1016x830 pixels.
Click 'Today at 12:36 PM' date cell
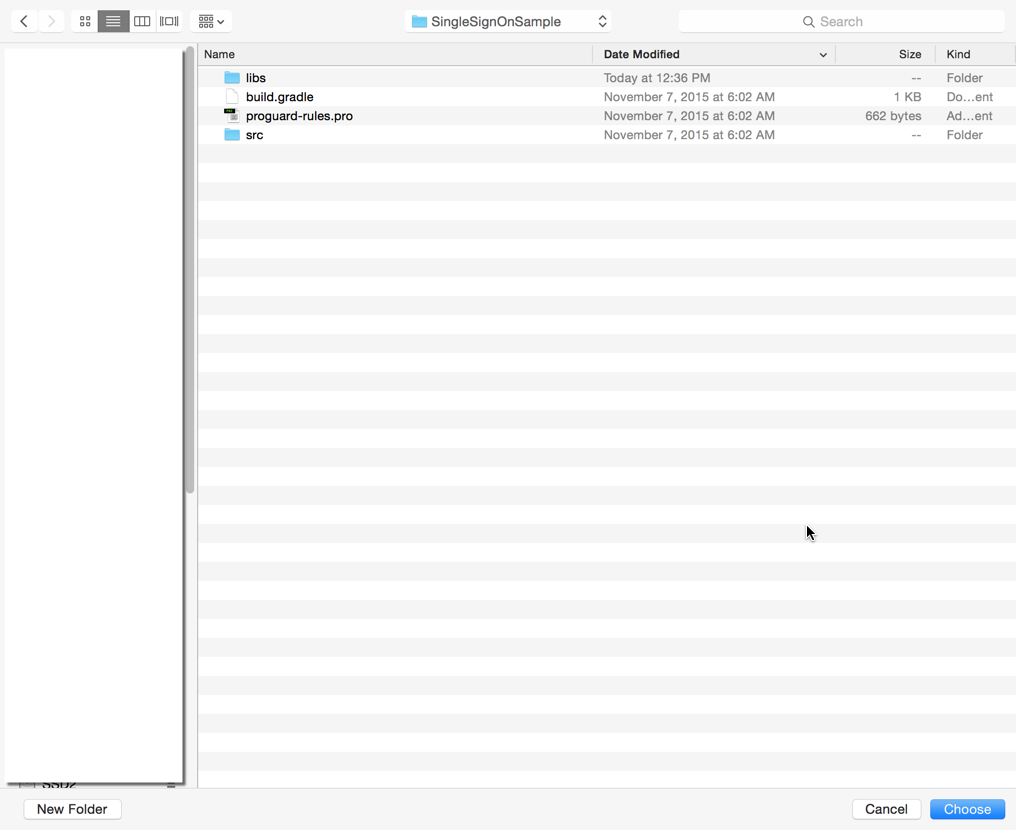pos(657,78)
